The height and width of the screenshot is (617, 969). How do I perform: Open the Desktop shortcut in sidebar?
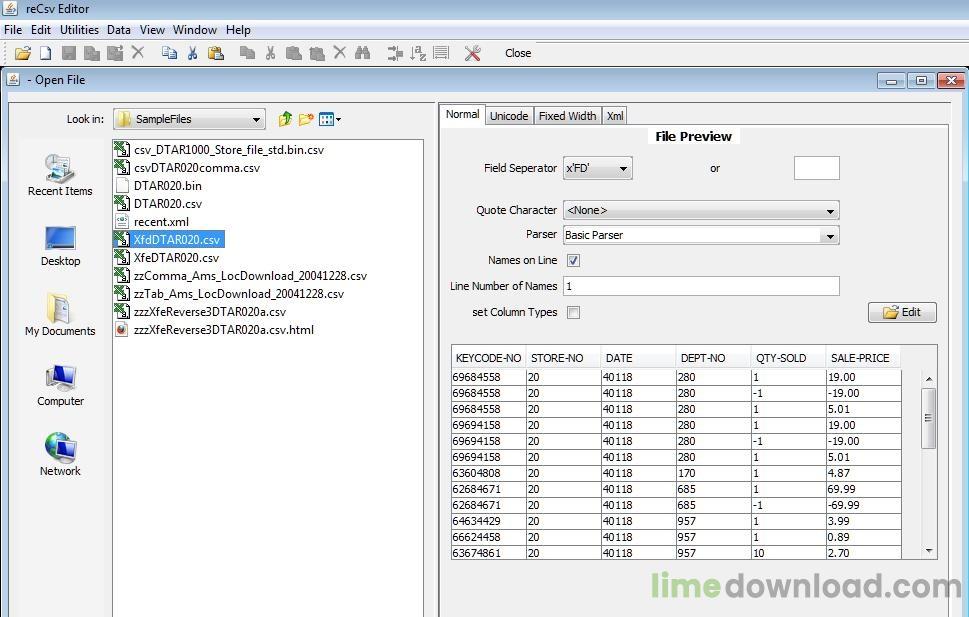(x=61, y=246)
